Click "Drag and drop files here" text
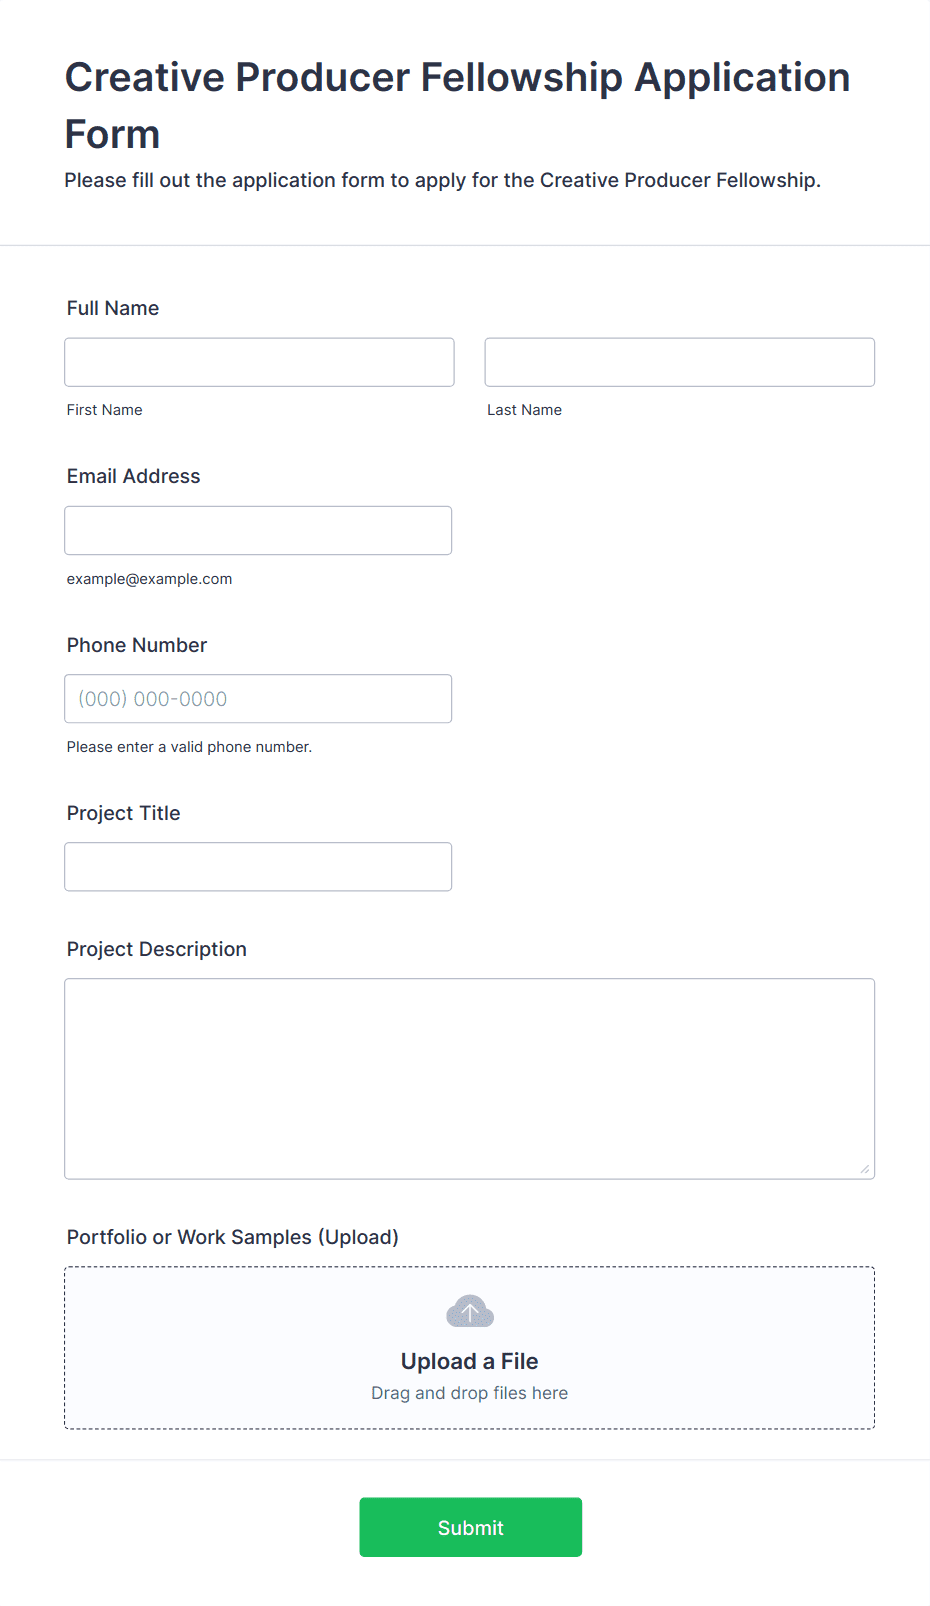This screenshot has height=1606, width=930. pyautogui.click(x=469, y=1393)
